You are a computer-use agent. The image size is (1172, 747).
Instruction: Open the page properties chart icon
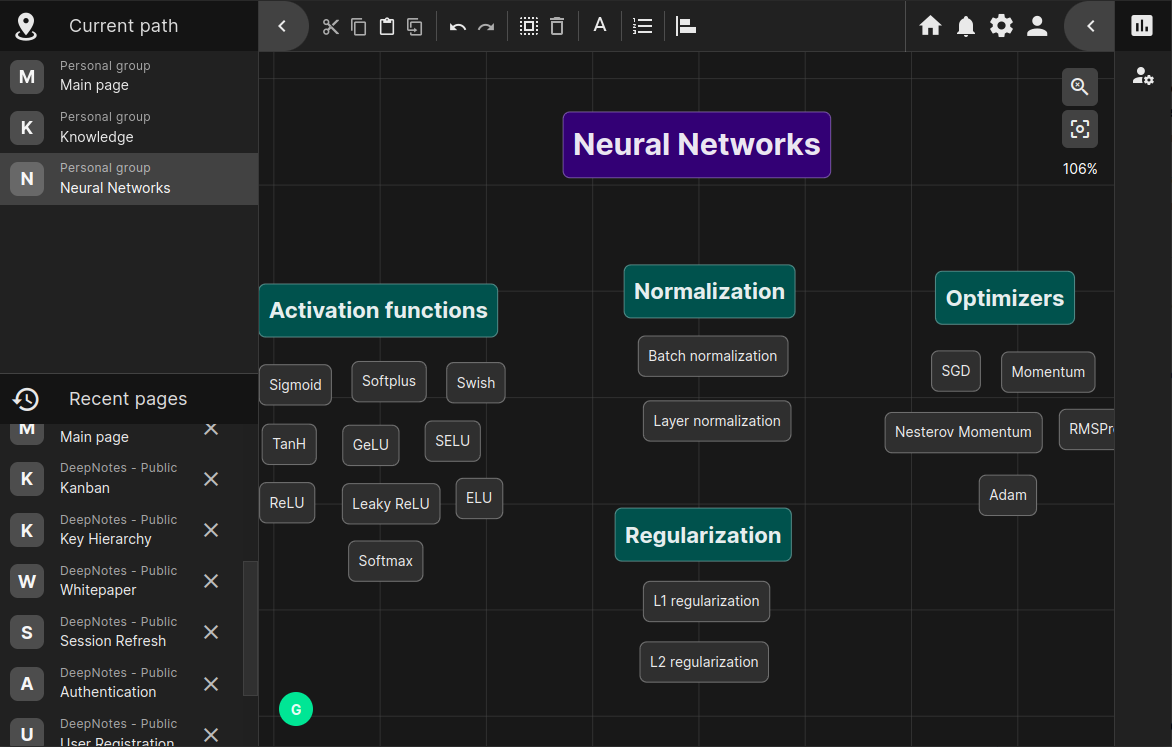click(x=1141, y=26)
